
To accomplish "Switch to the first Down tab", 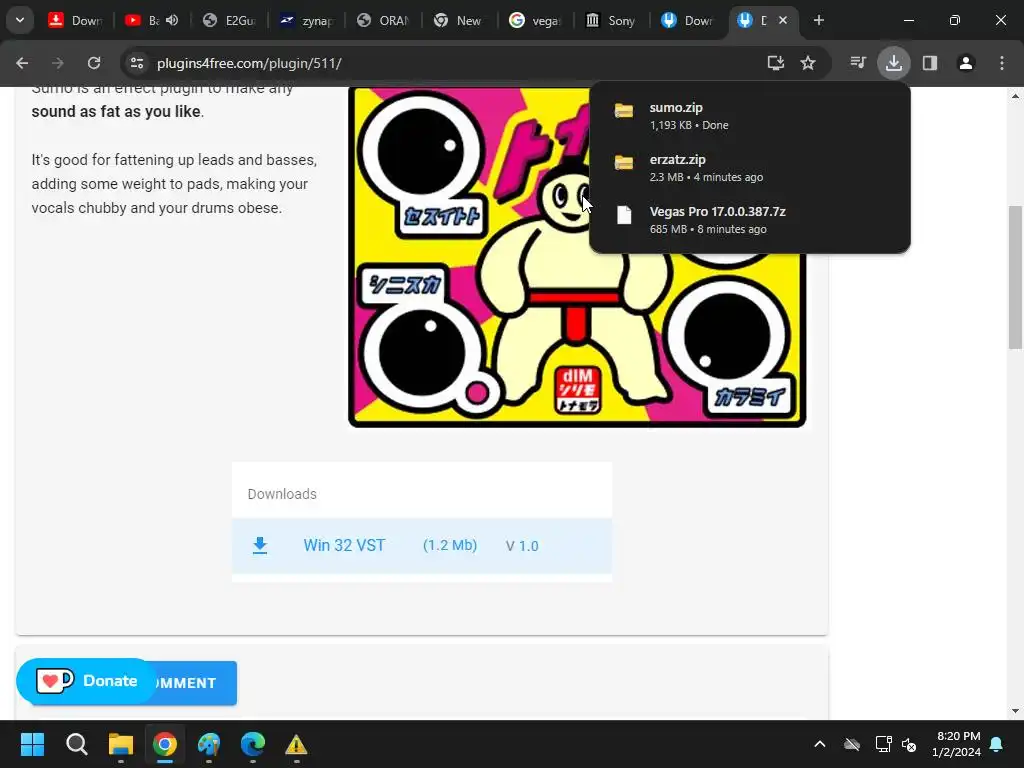I will pos(75,20).
